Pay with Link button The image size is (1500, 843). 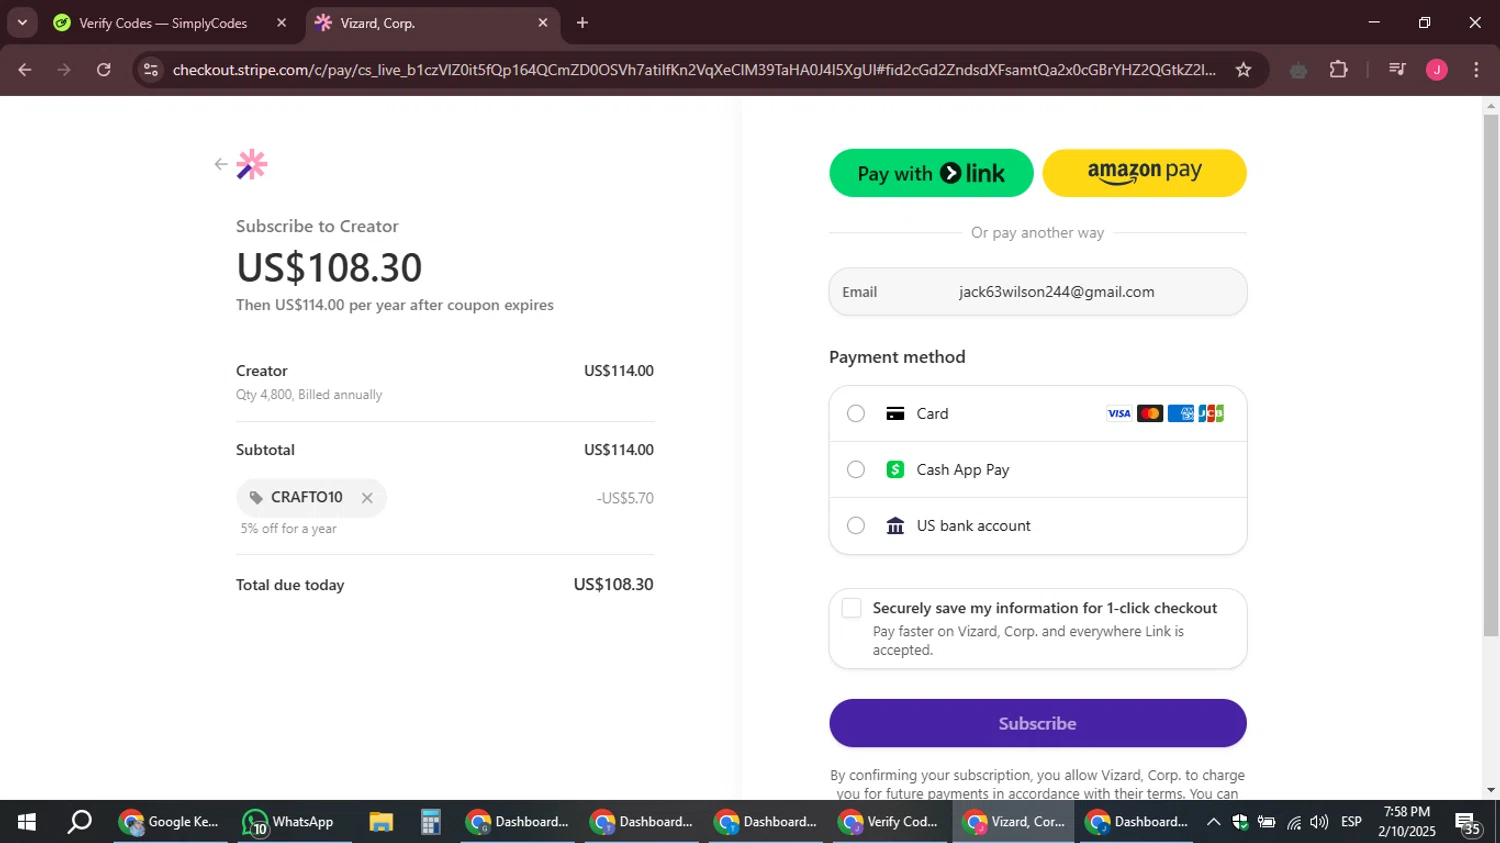tap(931, 173)
